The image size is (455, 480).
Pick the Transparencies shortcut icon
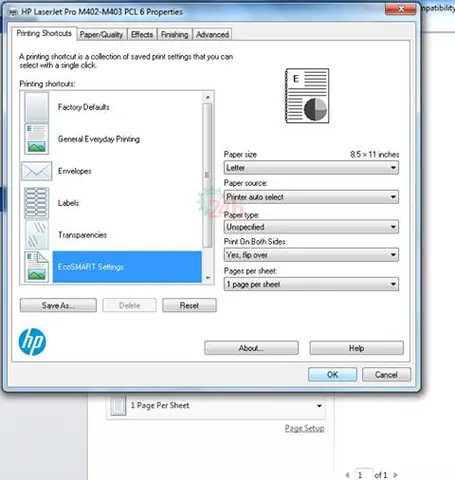tap(36, 235)
